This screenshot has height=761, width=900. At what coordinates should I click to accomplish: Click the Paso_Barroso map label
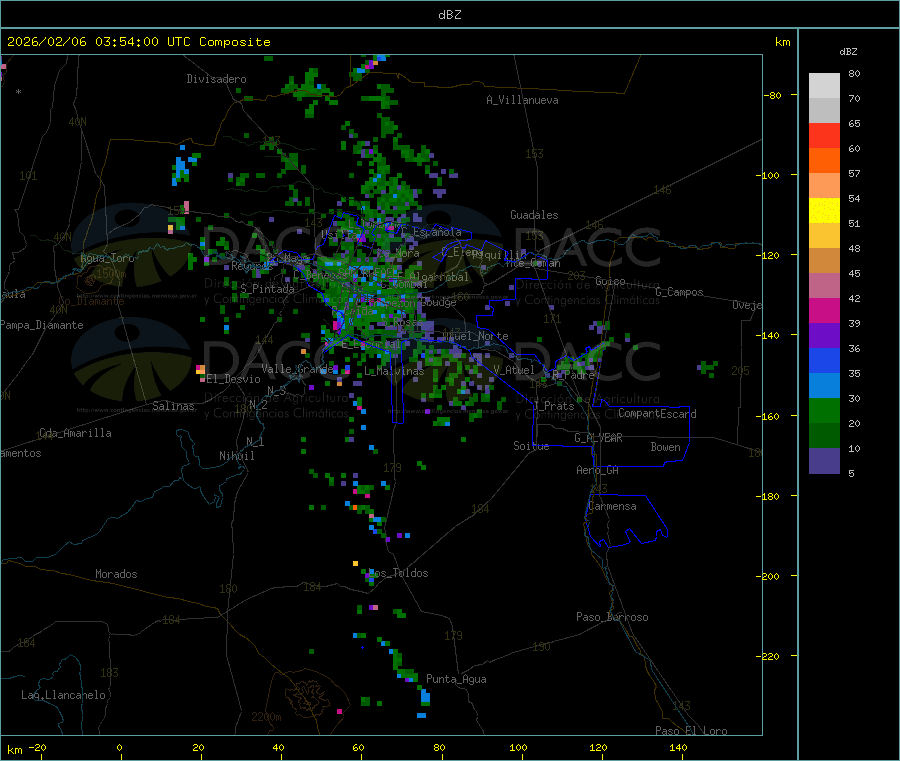coord(612,617)
